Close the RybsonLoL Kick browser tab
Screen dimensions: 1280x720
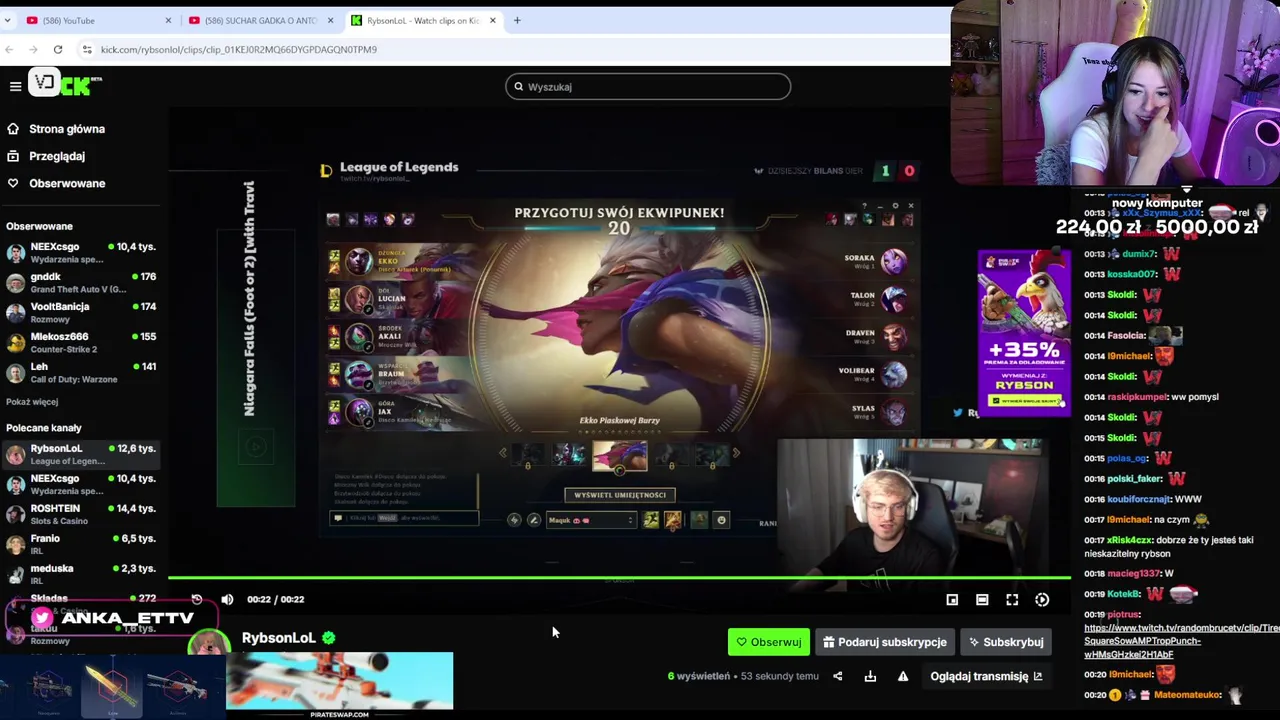(x=492, y=20)
